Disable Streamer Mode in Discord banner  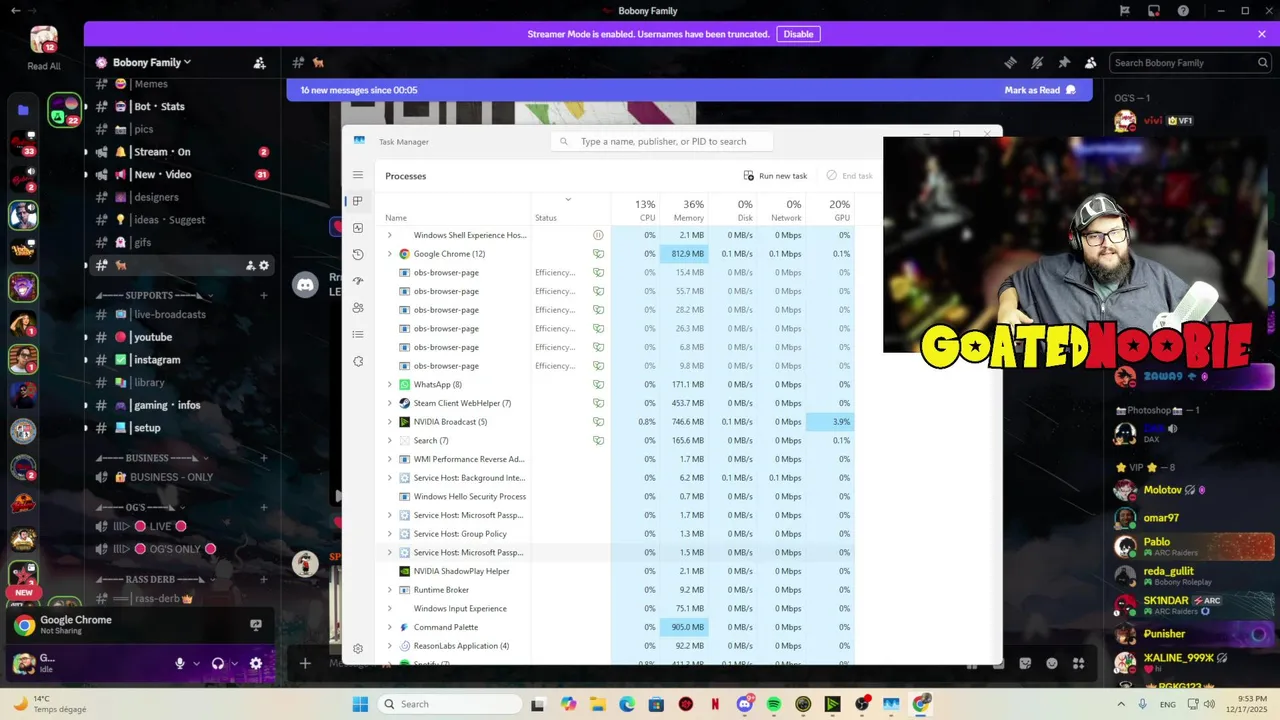coord(798,34)
